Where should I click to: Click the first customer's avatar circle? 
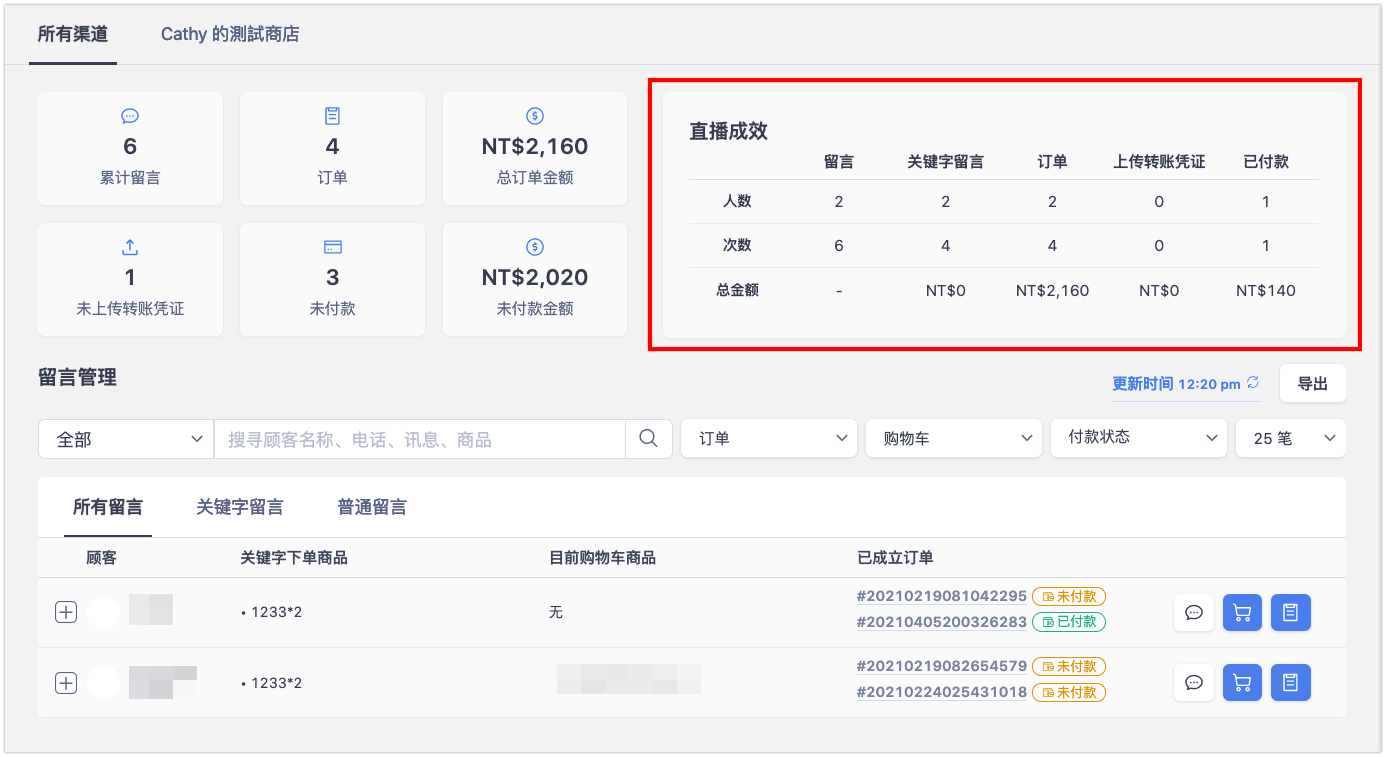[x=104, y=612]
